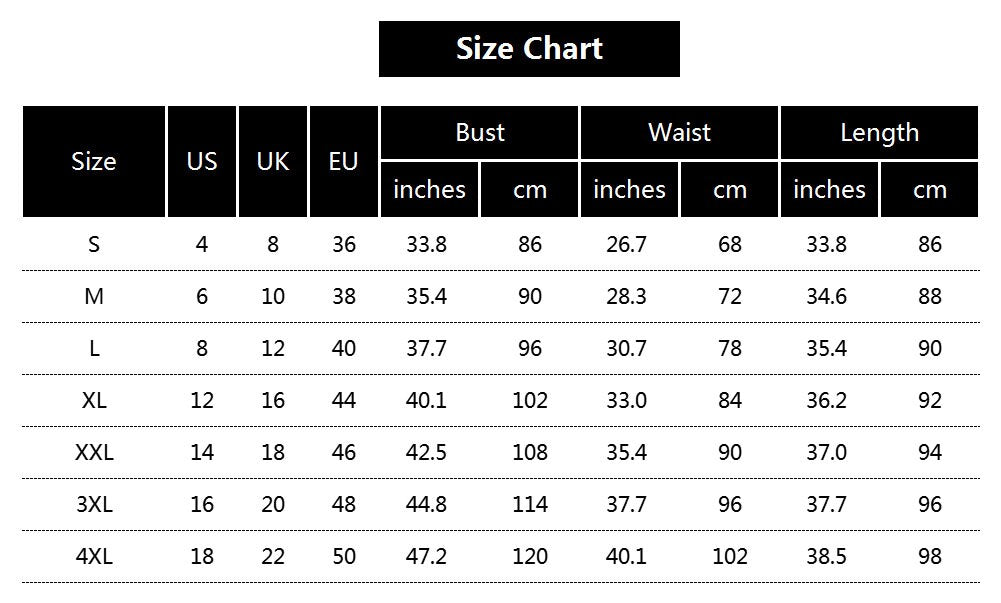Viewport: 1001px width, 603px height.
Task: Click the L row waist cm value 78
Action: click(x=730, y=348)
